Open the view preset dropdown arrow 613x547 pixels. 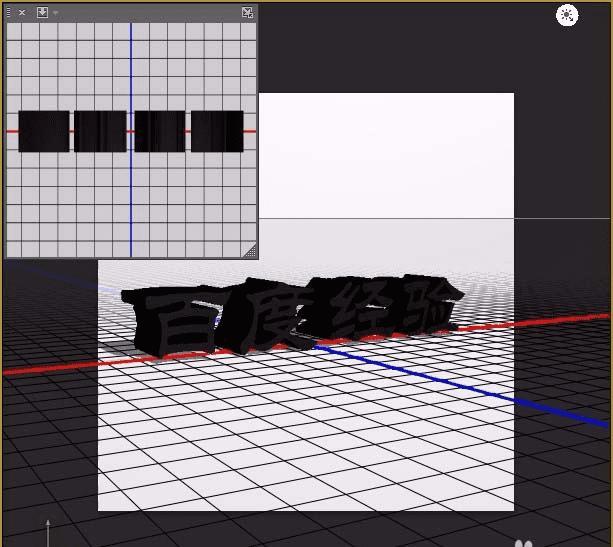click(x=56, y=13)
